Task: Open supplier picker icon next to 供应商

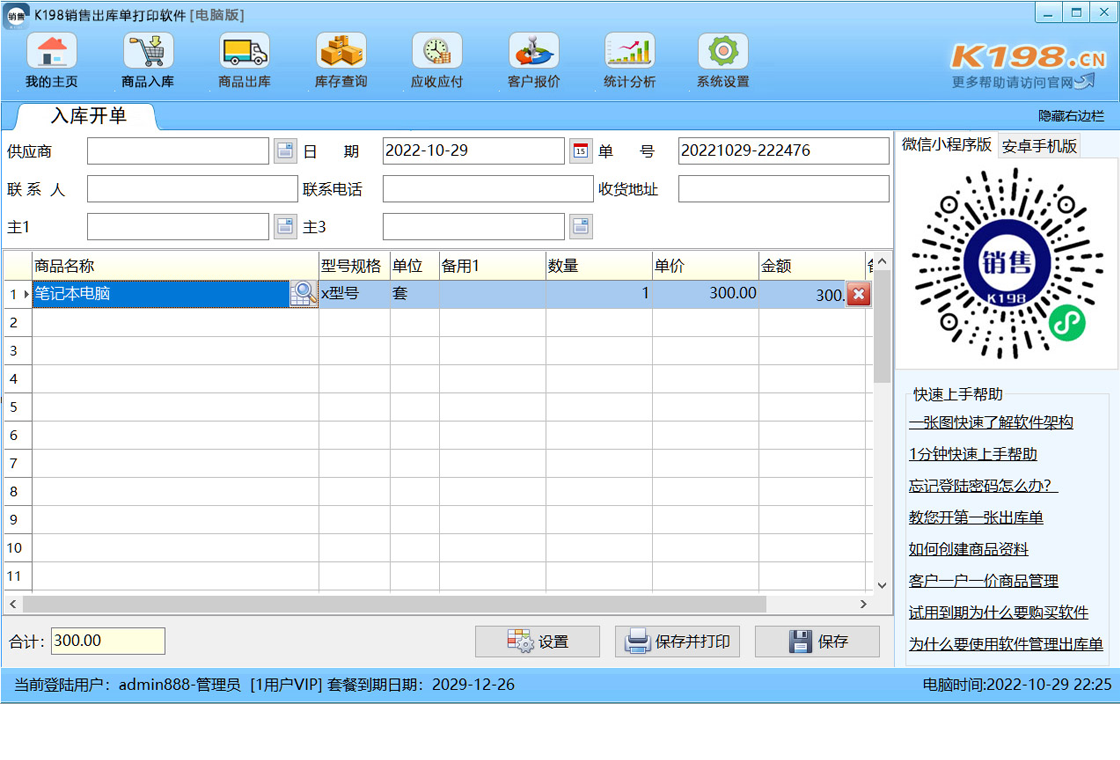Action: click(286, 151)
